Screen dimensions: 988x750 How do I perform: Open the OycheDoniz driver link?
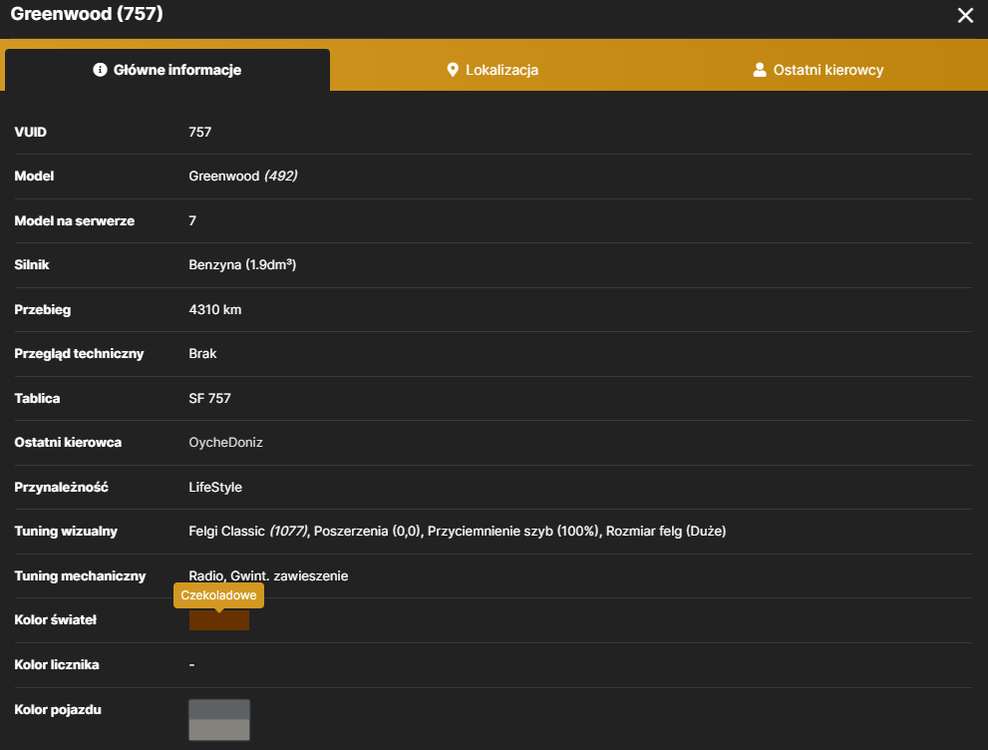(x=226, y=442)
